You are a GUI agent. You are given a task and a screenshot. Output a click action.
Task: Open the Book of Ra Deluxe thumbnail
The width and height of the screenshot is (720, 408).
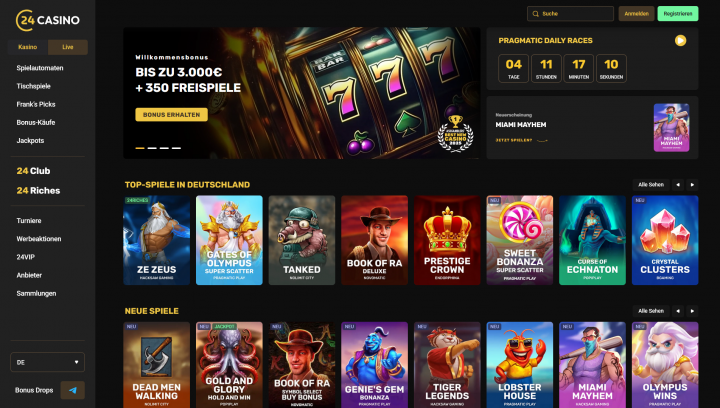374,240
